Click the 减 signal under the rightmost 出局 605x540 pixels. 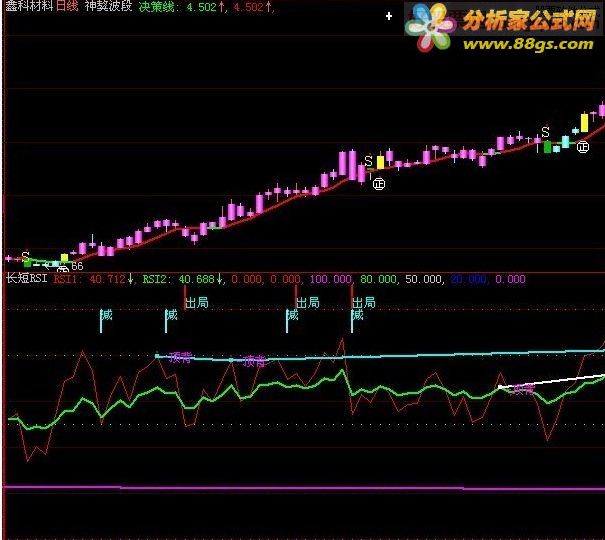click(x=357, y=316)
